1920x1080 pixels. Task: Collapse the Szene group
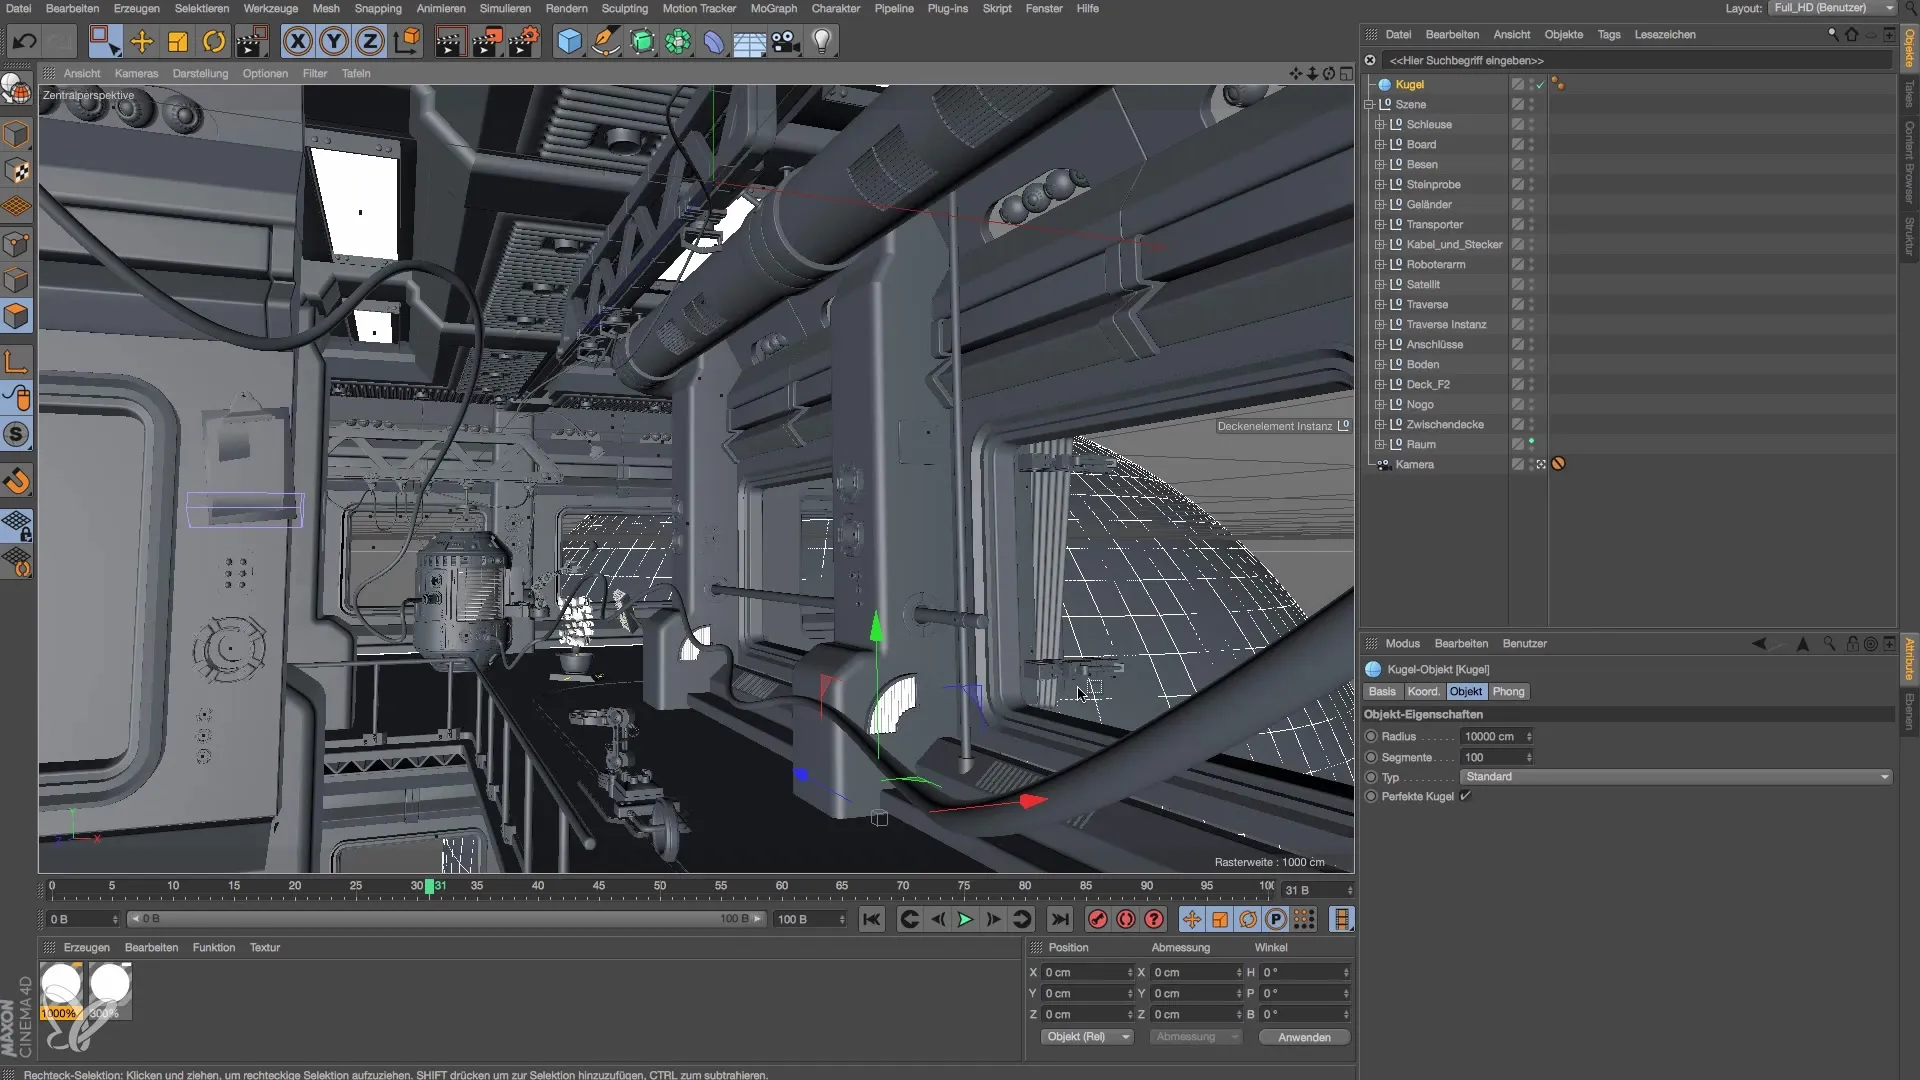(x=1369, y=104)
